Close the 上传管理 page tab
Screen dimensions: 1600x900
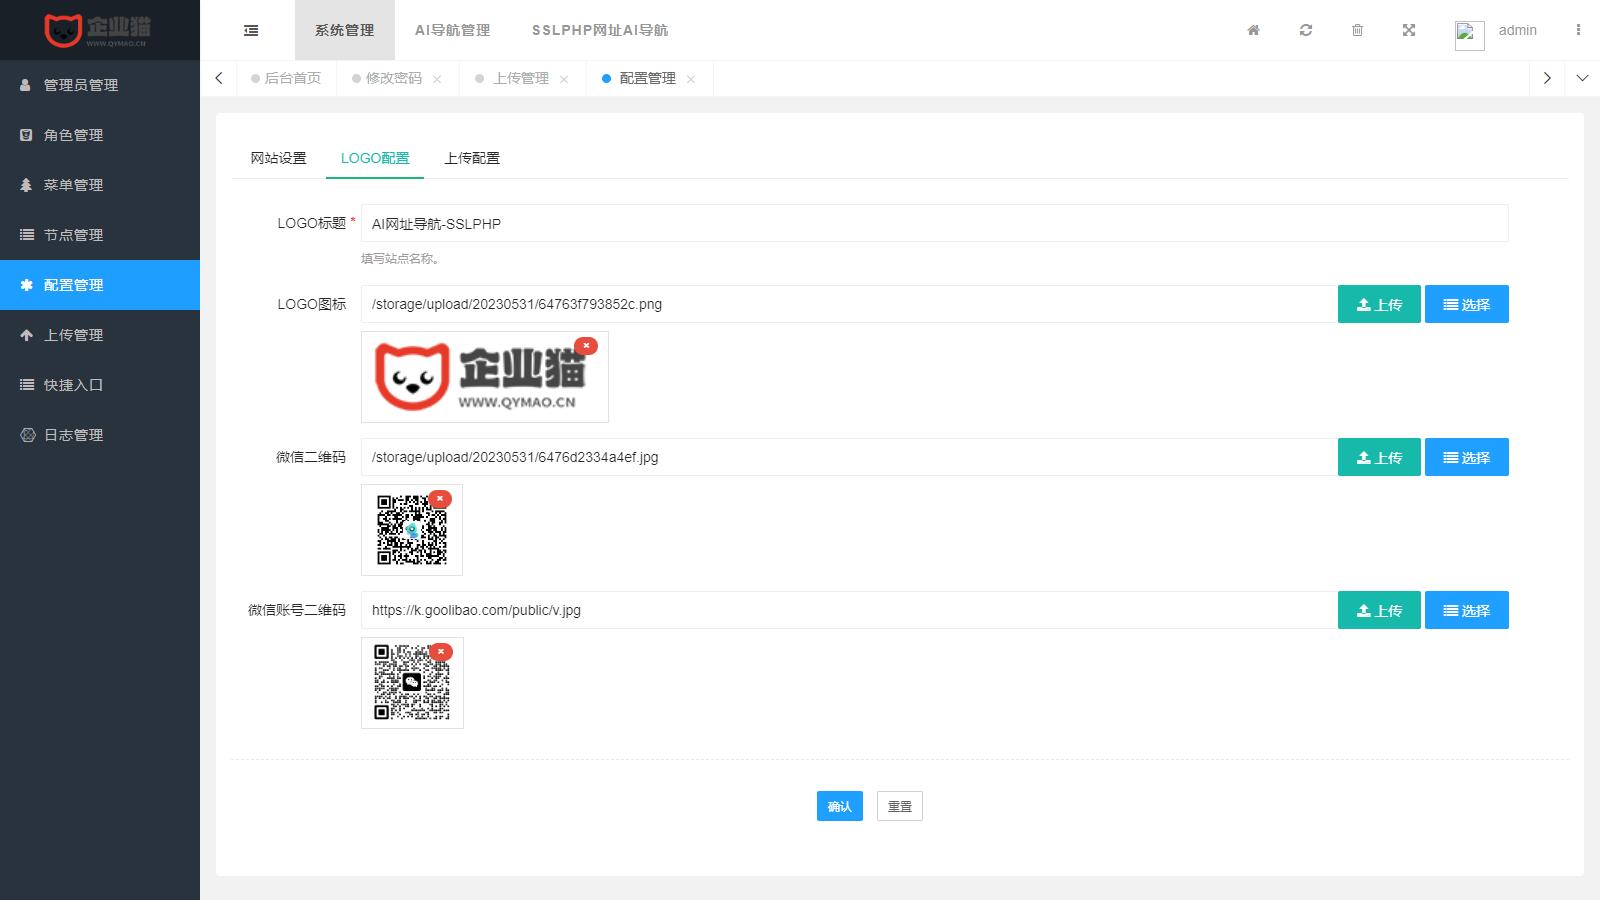(564, 79)
